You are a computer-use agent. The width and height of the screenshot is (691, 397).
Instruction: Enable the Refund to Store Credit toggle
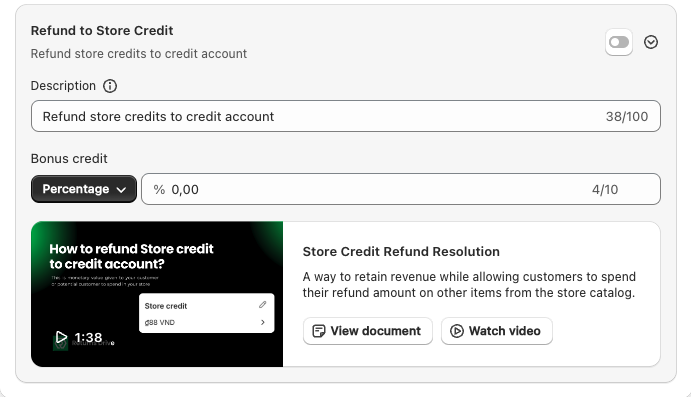pyautogui.click(x=619, y=42)
